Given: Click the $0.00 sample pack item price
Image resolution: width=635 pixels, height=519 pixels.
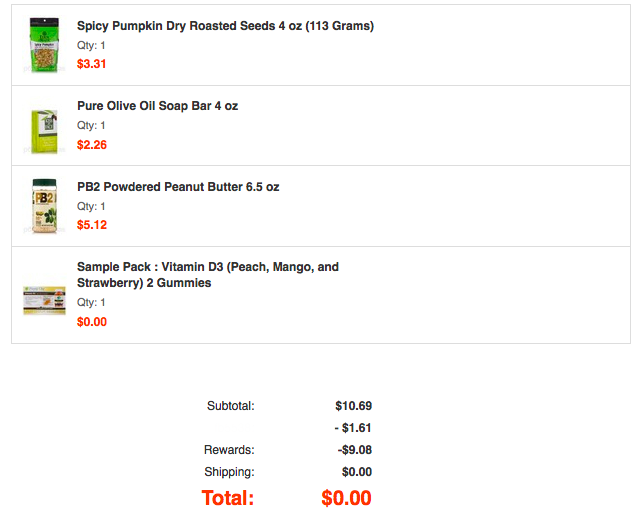Looking at the screenshot, I should click(91, 322).
